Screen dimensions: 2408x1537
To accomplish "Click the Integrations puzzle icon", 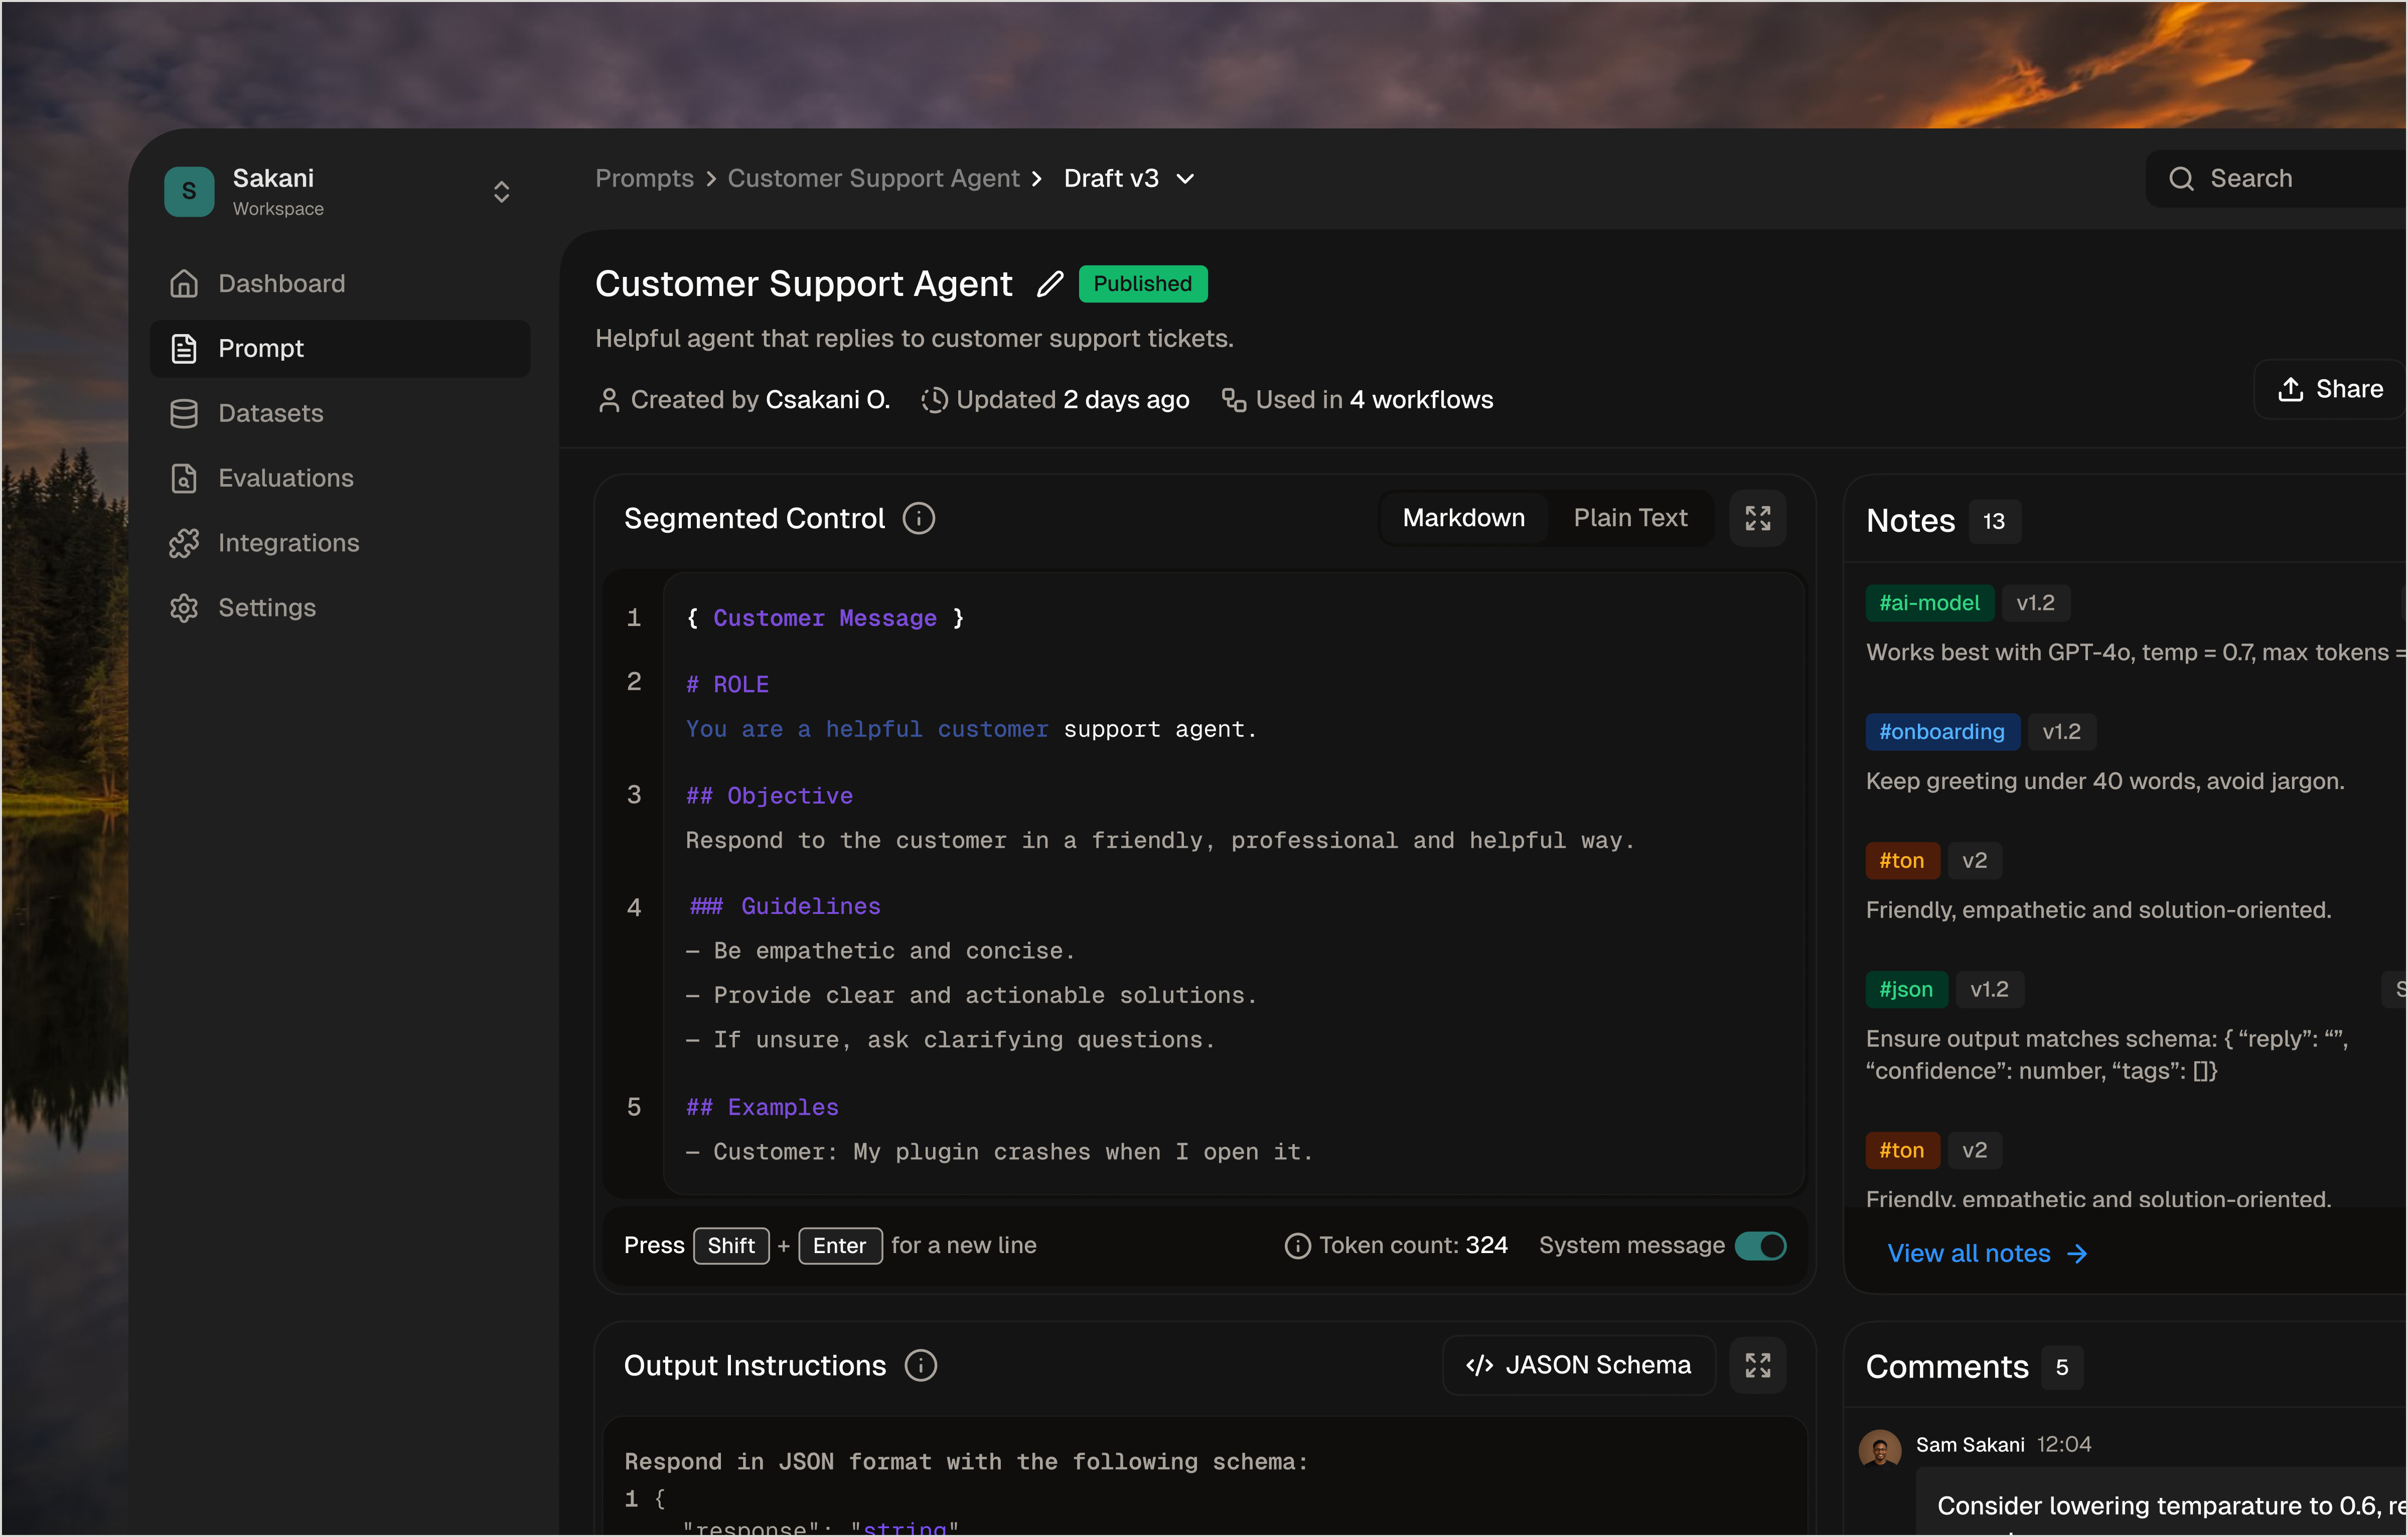I will (x=184, y=543).
